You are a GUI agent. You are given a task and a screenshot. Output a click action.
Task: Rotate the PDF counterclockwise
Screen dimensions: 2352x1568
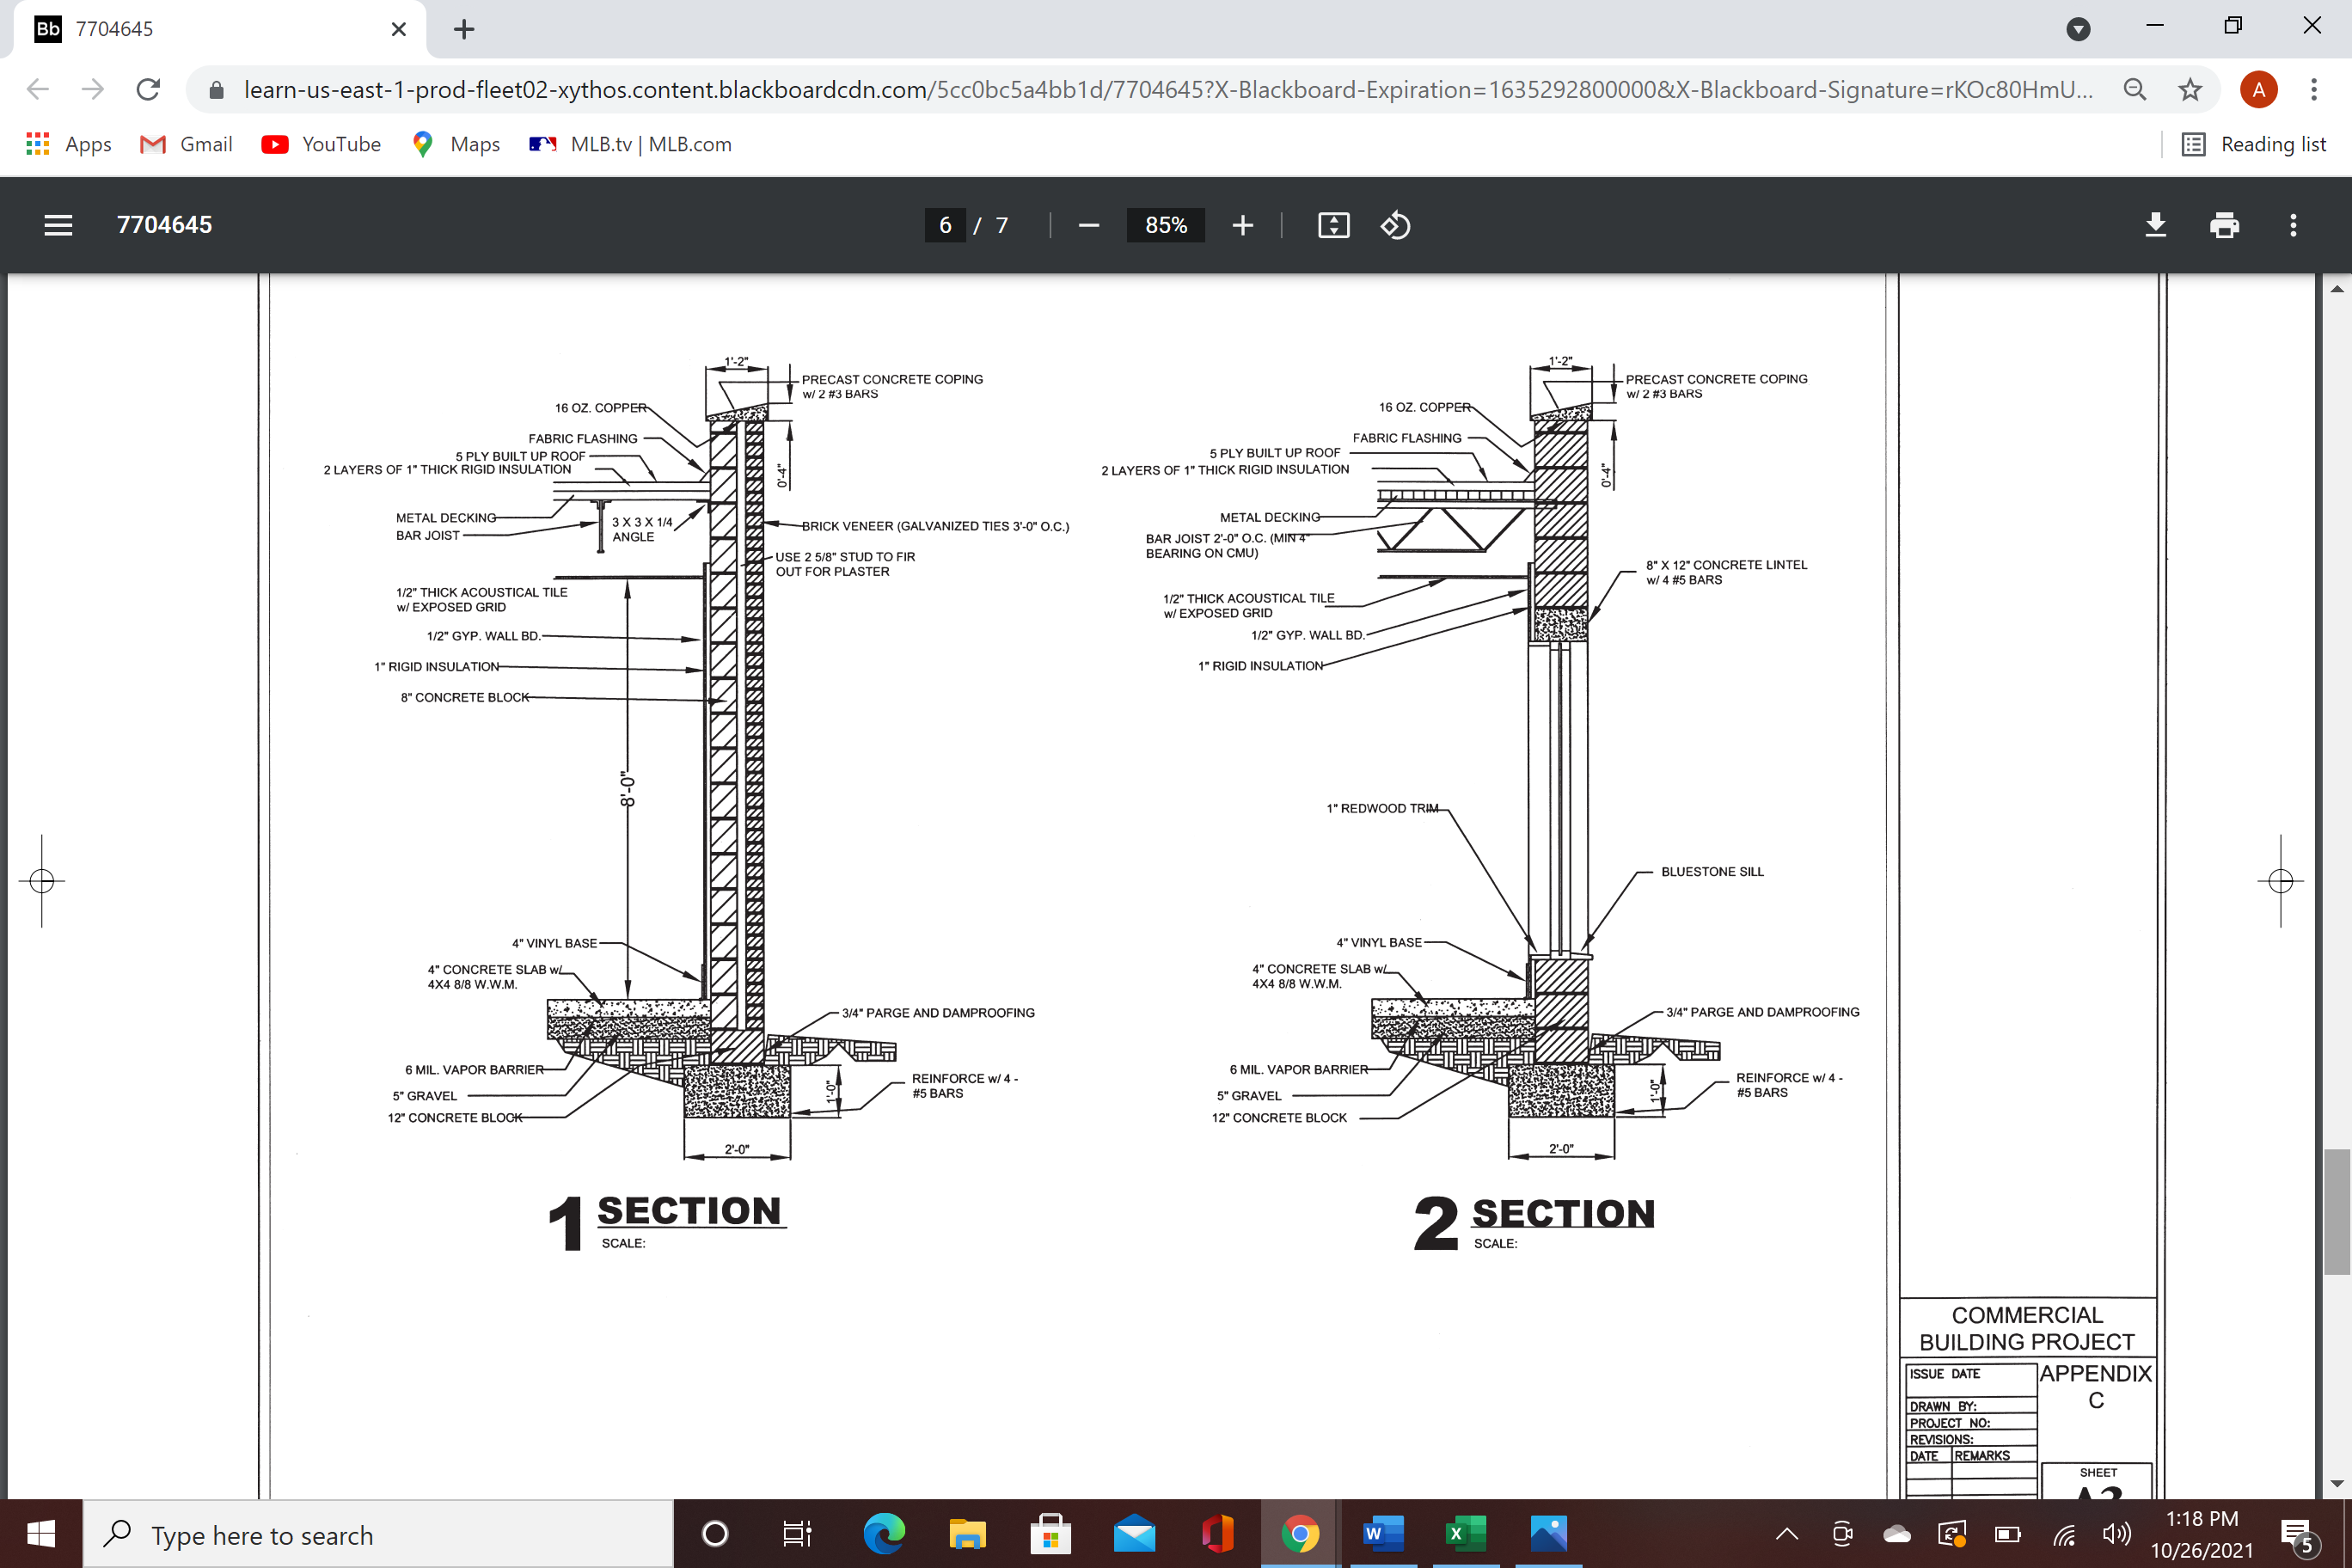pos(1395,225)
